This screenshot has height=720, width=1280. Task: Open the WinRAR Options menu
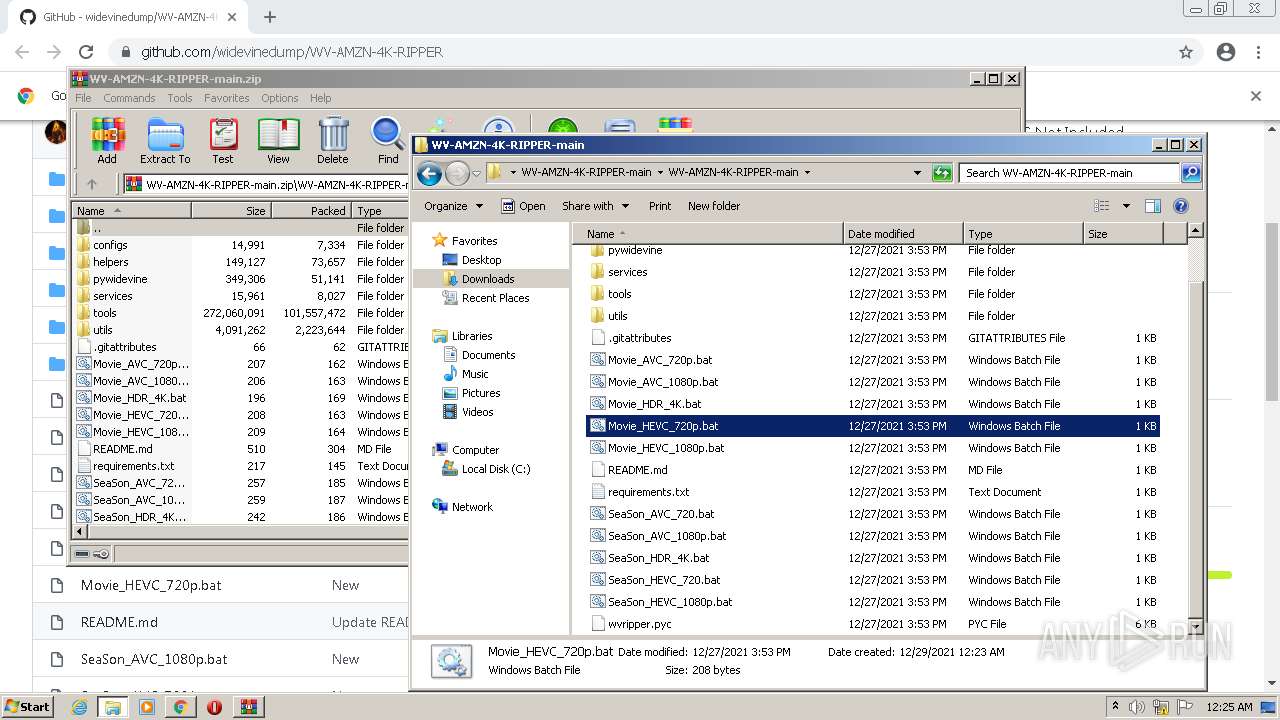tap(280, 98)
